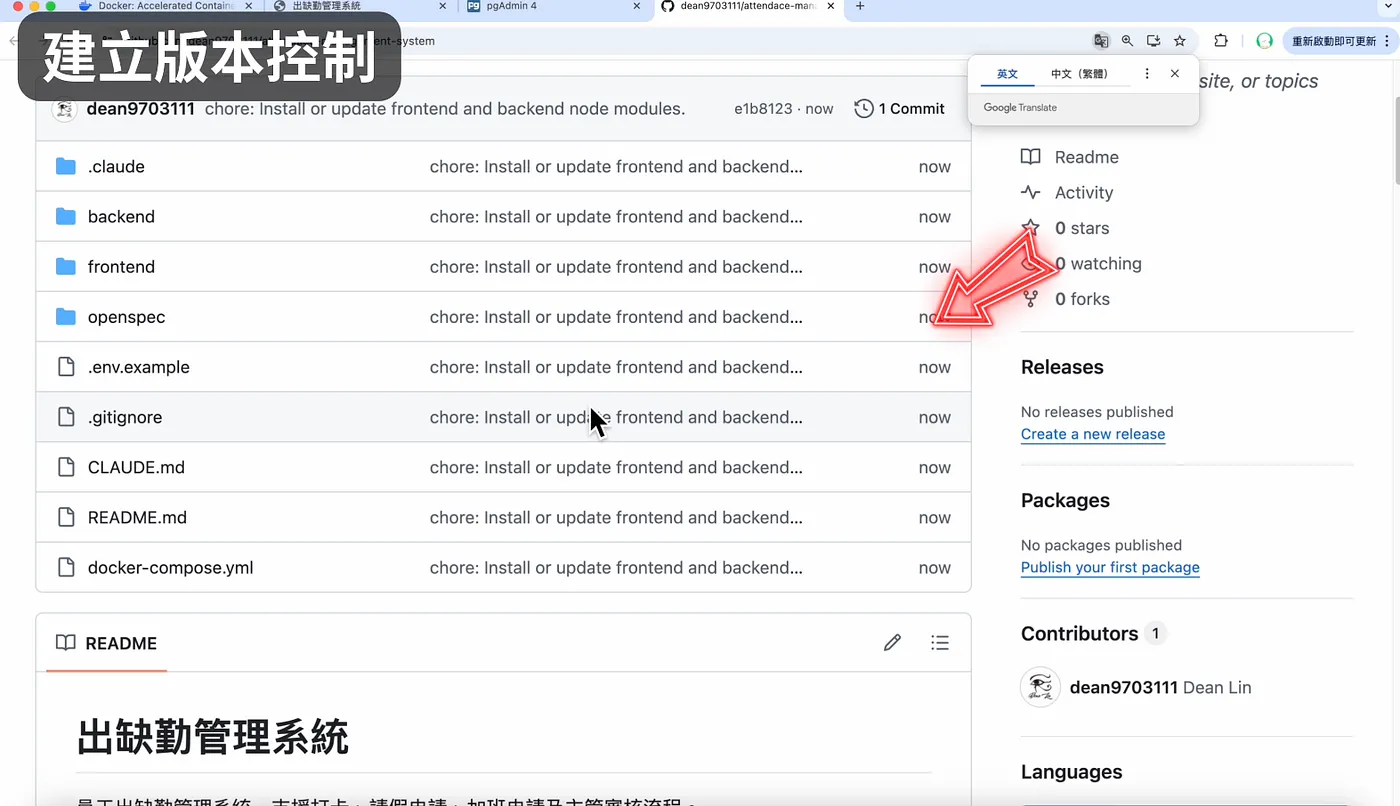Click the zoom magnifier icon in address bar

[1127, 41]
